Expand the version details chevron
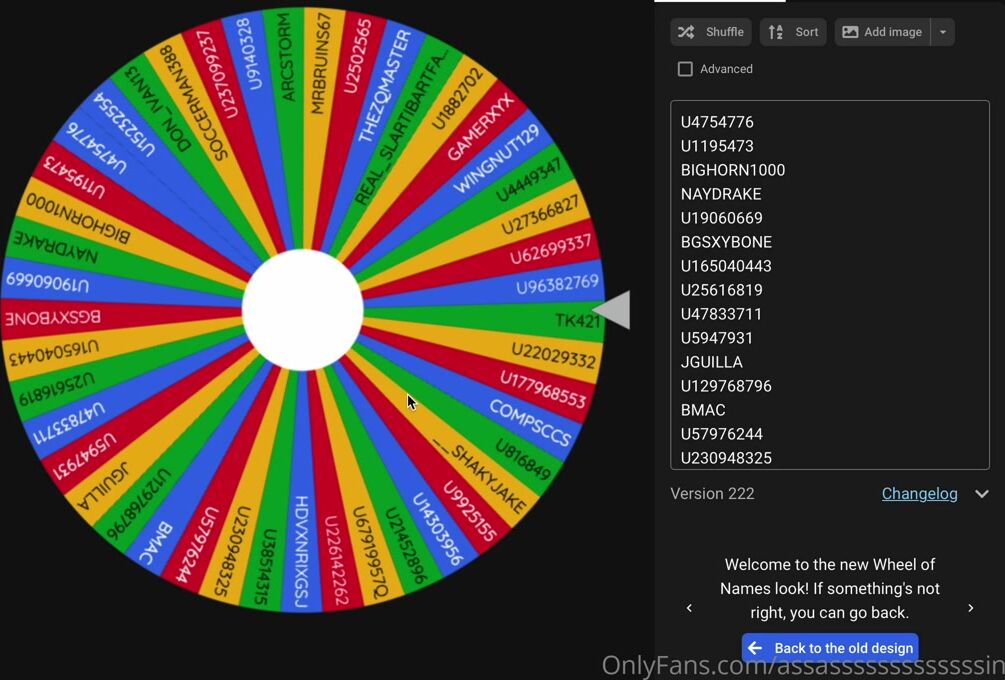Screen dimensions: 1005x680 pyautogui.click(x=982, y=494)
